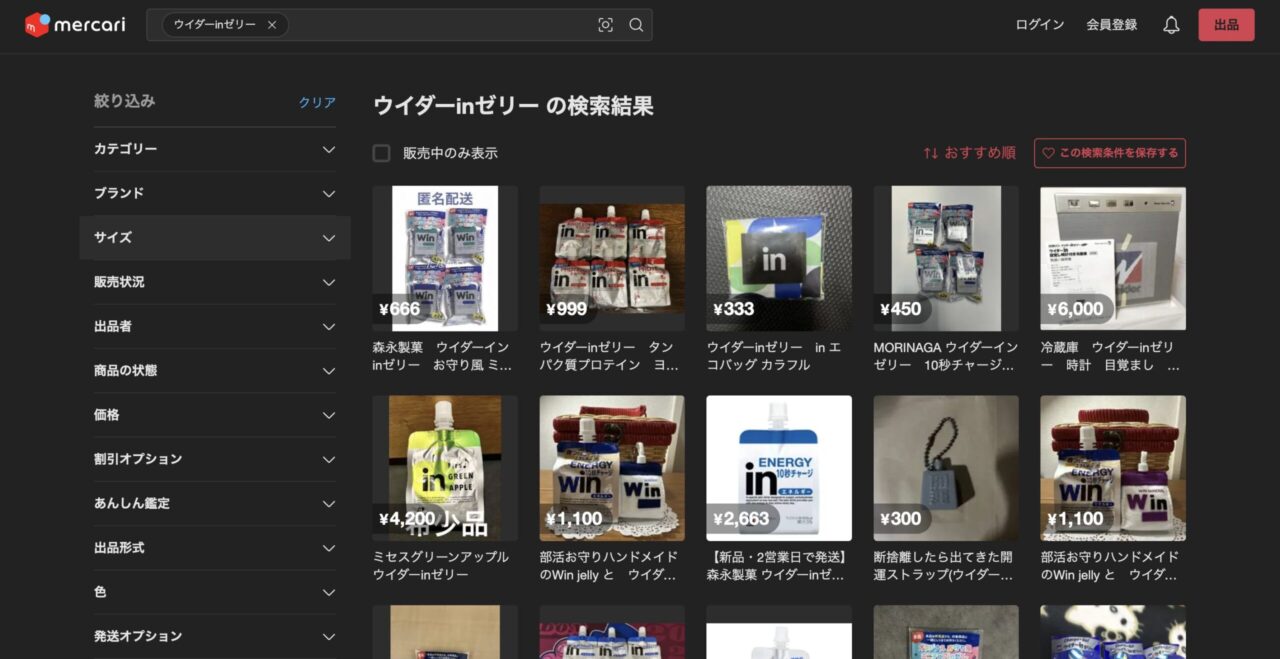Open the ¥6,000 冷蔵庫 item thumbnail
This screenshot has height=659, width=1280.
point(1113,258)
